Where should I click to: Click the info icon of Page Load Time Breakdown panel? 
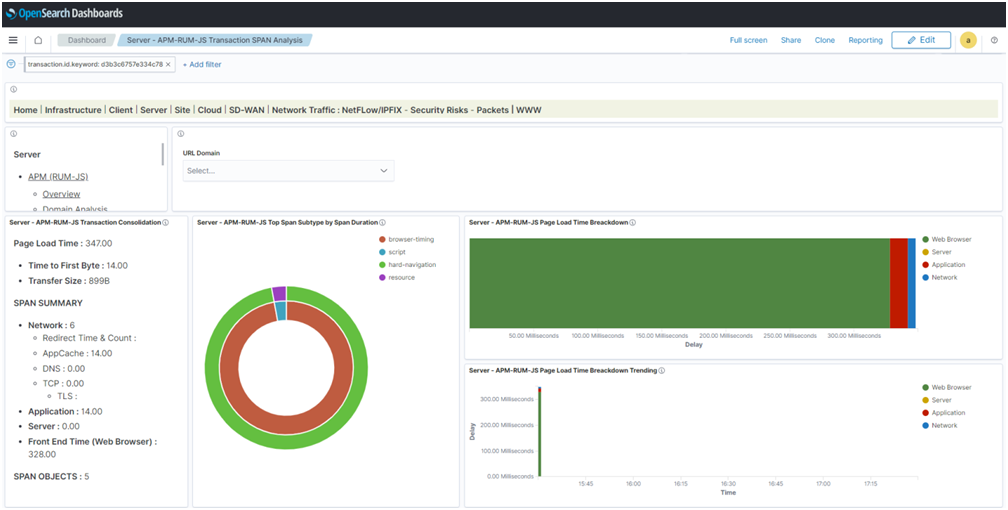633,223
